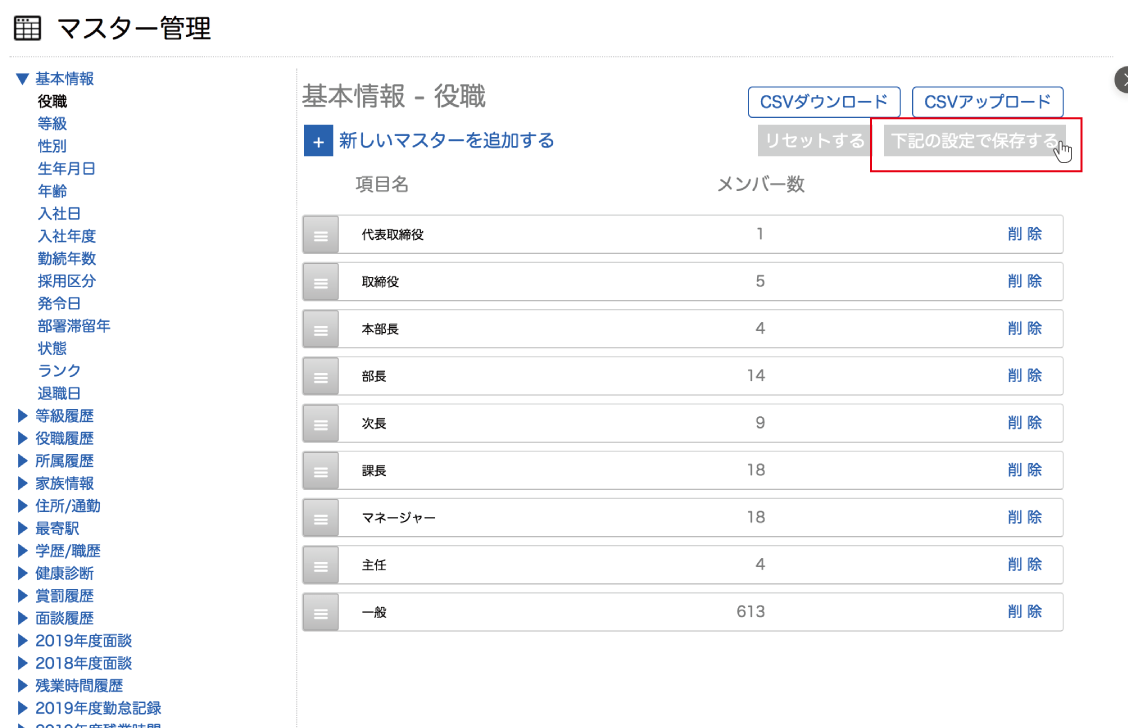
Task: Click drag handle icon for 本部長 row
Action: pos(320,329)
